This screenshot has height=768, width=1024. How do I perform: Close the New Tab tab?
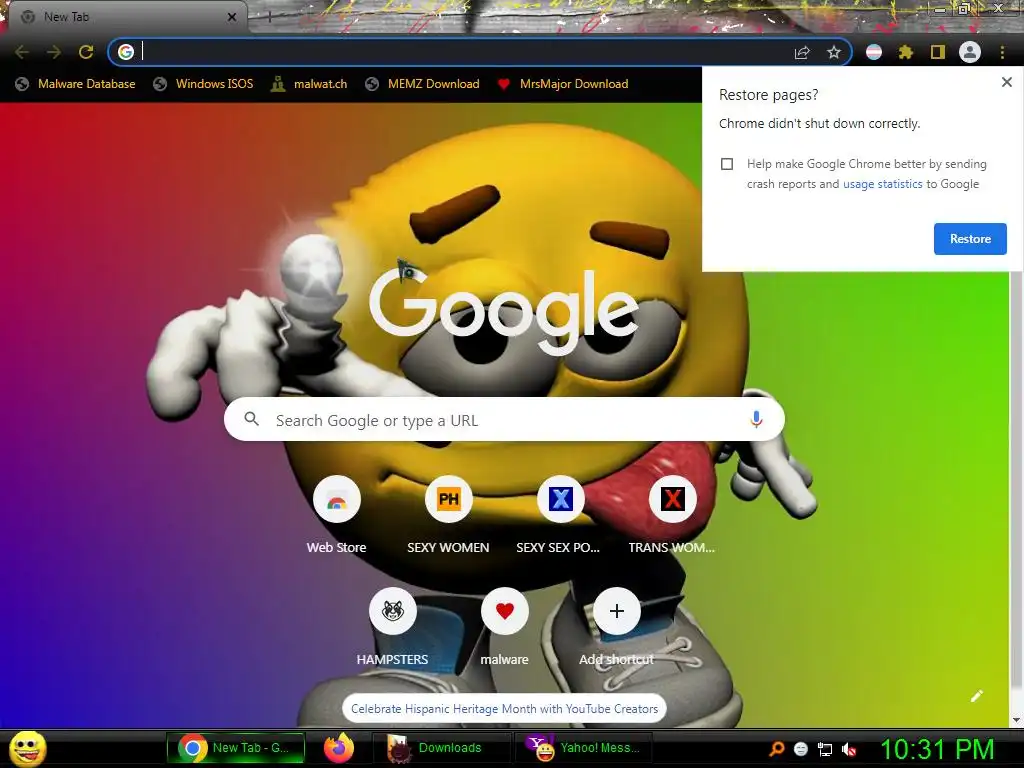click(x=231, y=17)
